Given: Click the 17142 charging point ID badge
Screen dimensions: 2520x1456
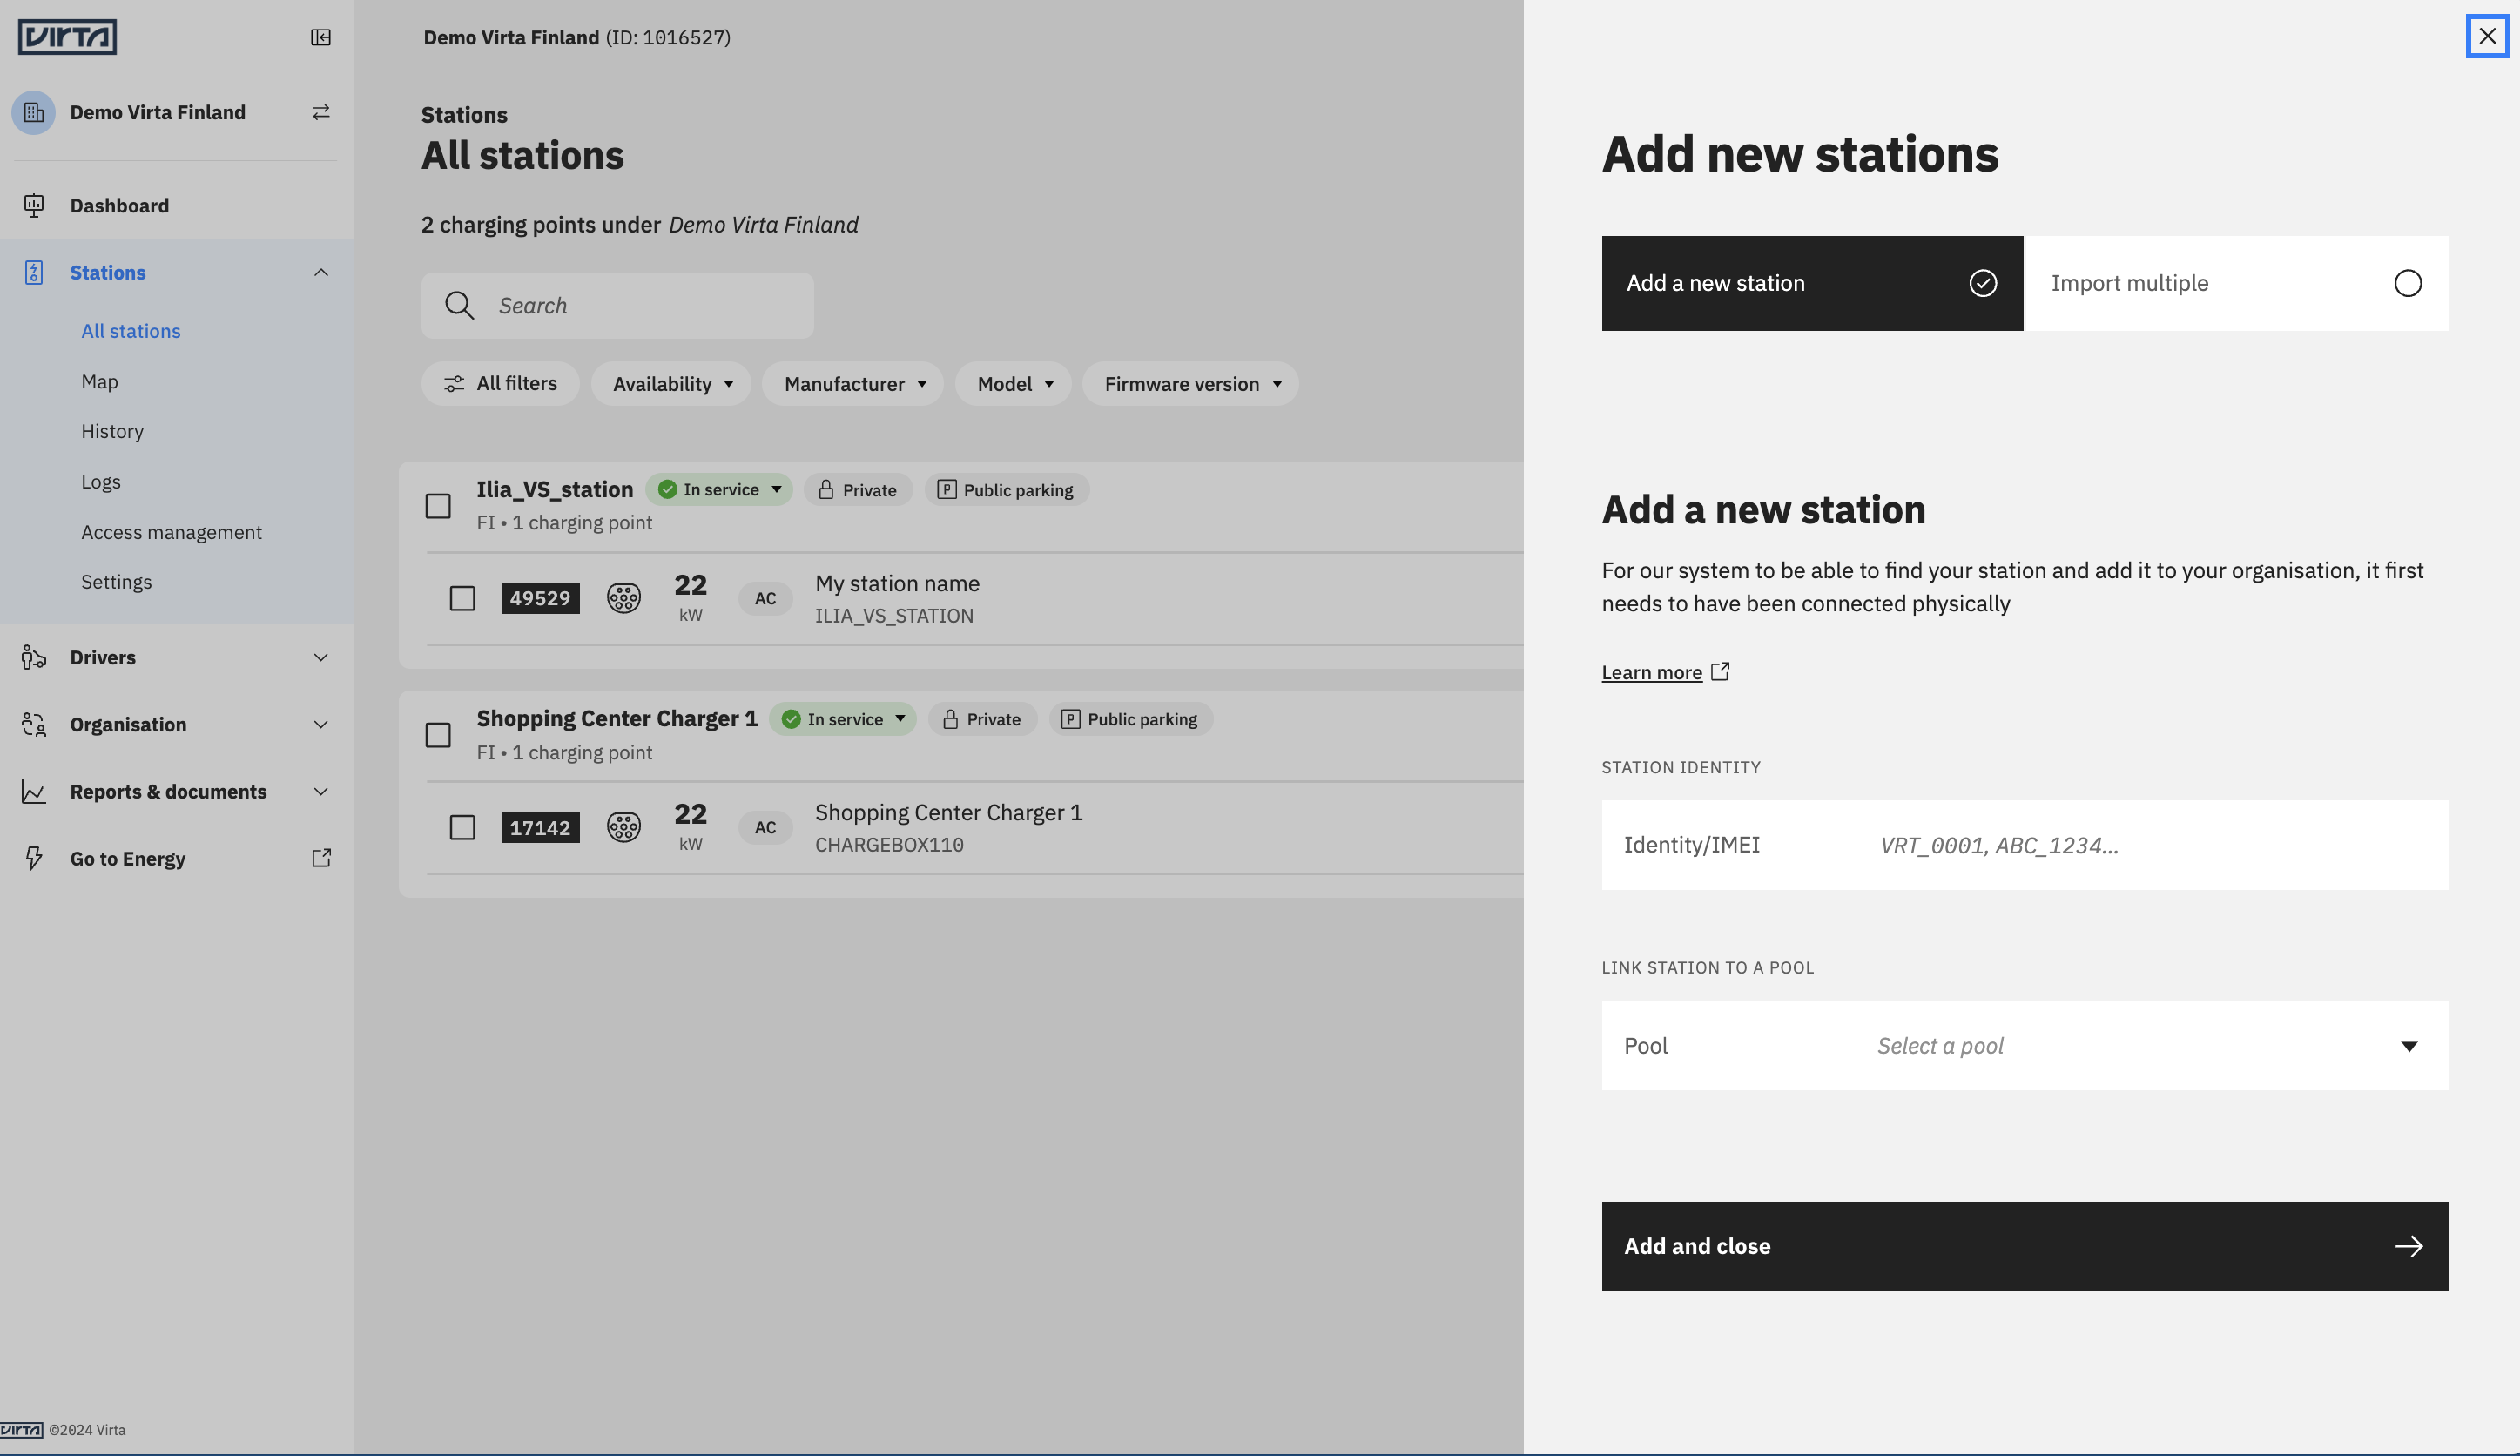Looking at the screenshot, I should click(540, 827).
